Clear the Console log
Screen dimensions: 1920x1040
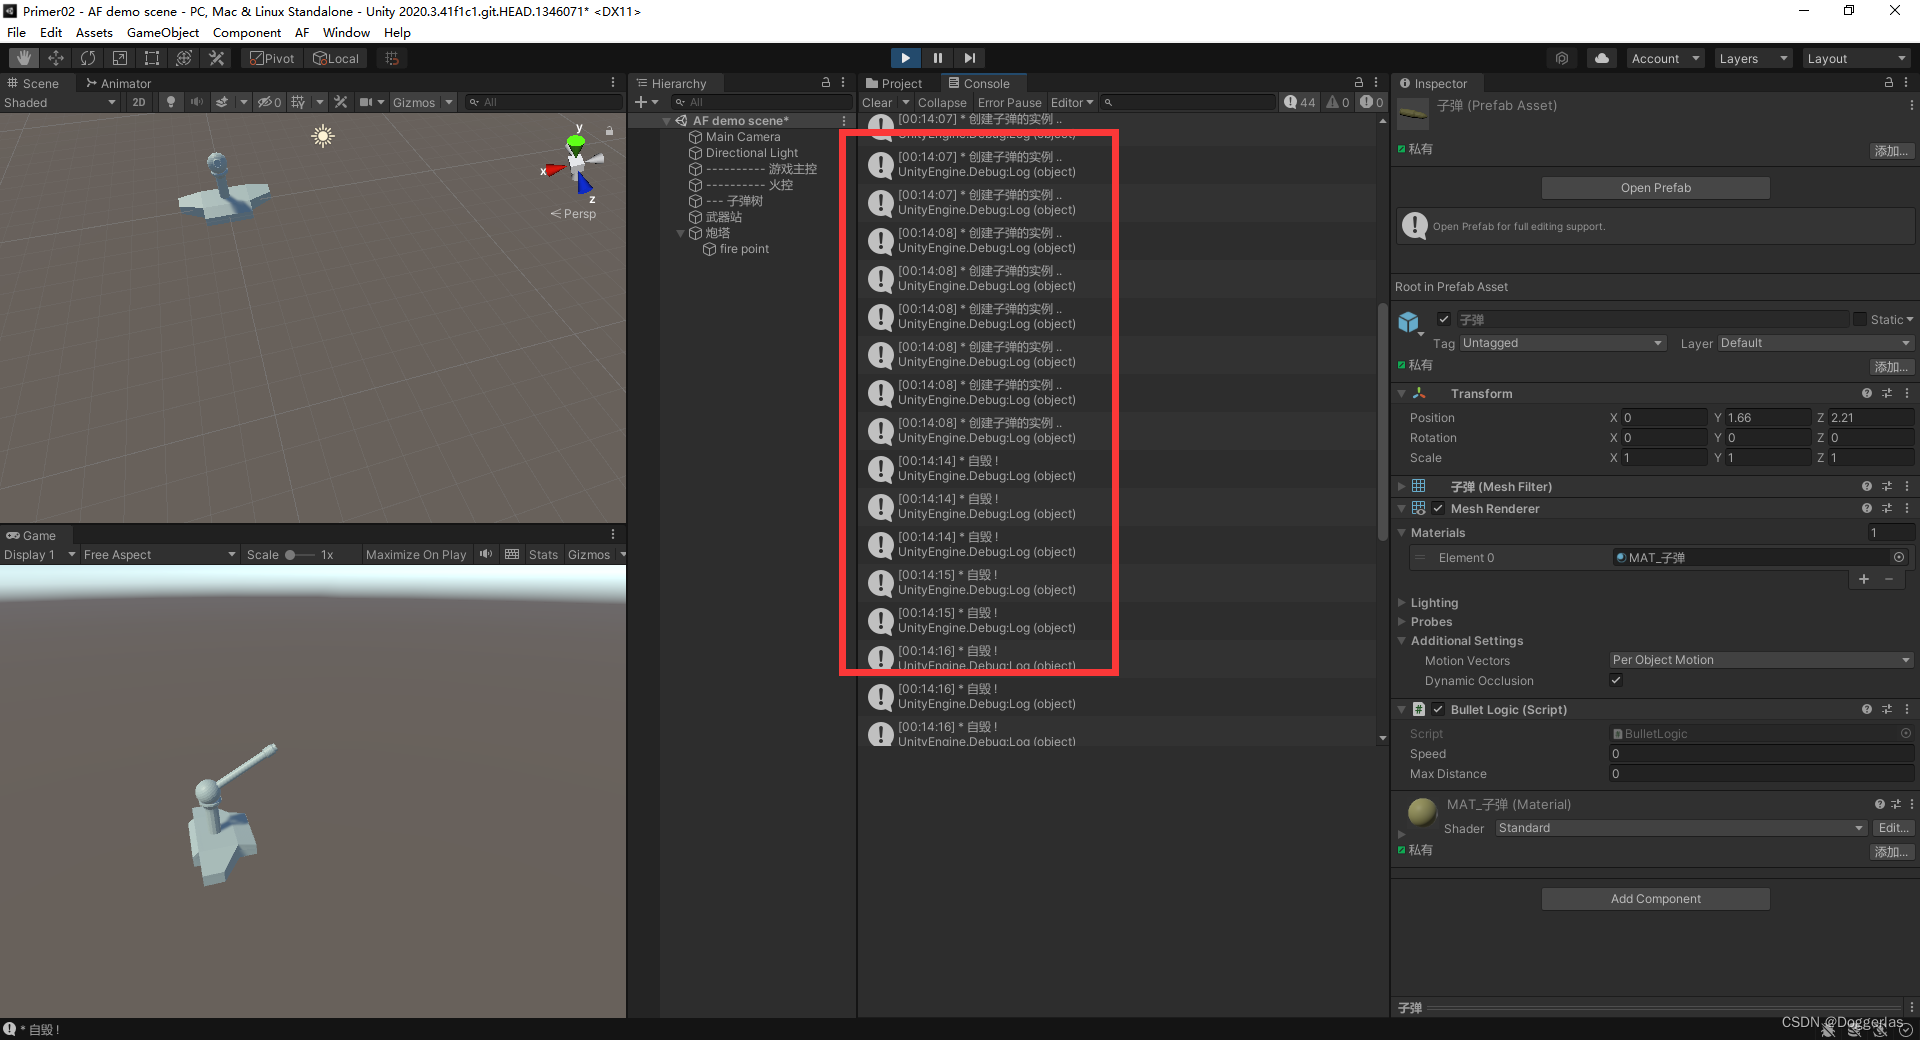coord(877,102)
